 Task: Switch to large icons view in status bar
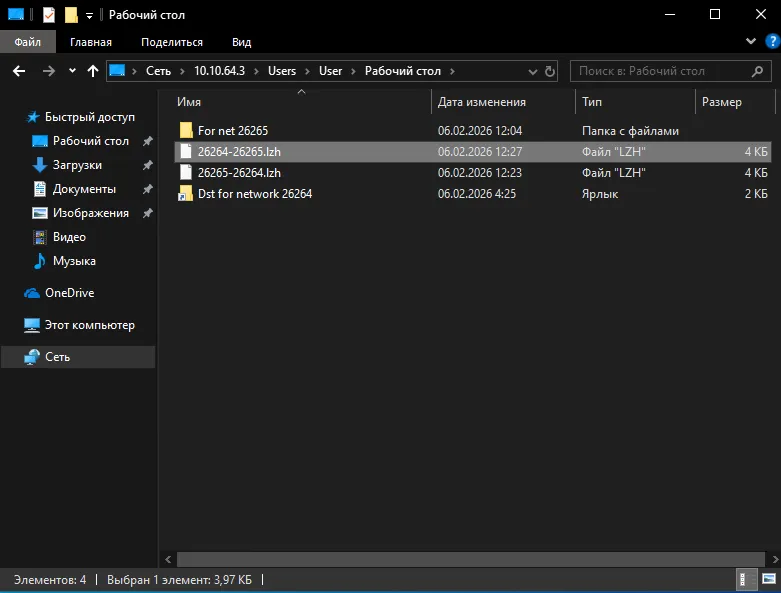click(x=769, y=579)
